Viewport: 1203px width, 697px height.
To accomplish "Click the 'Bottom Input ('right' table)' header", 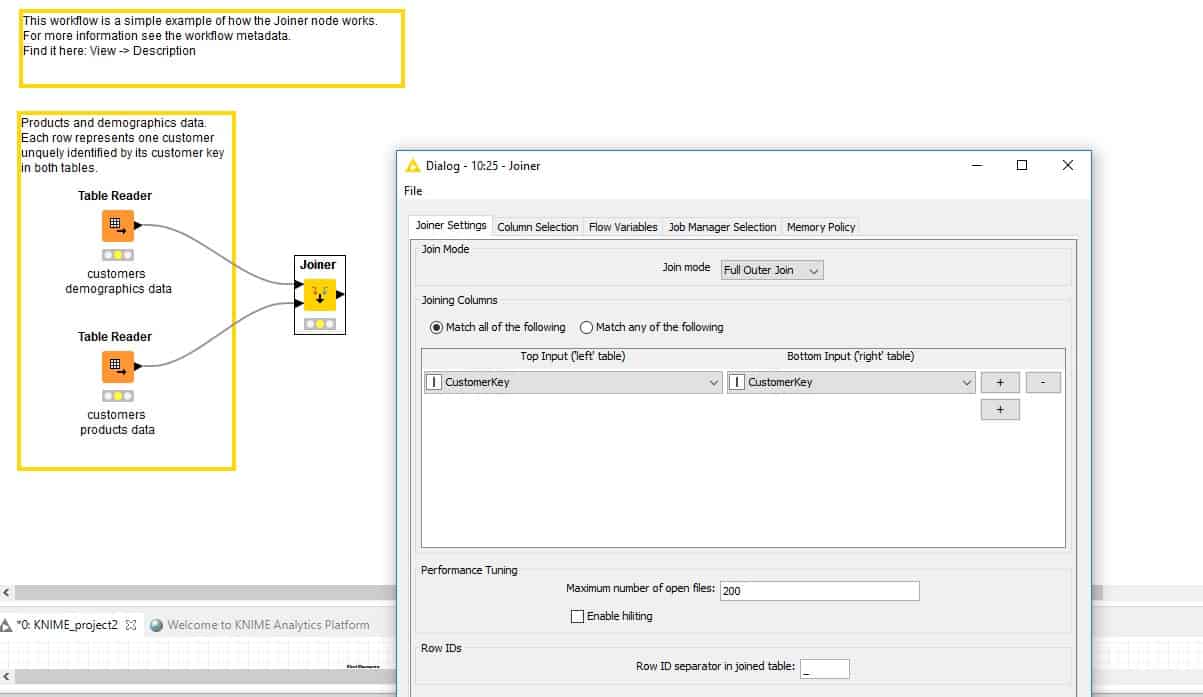I will coord(851,356).
